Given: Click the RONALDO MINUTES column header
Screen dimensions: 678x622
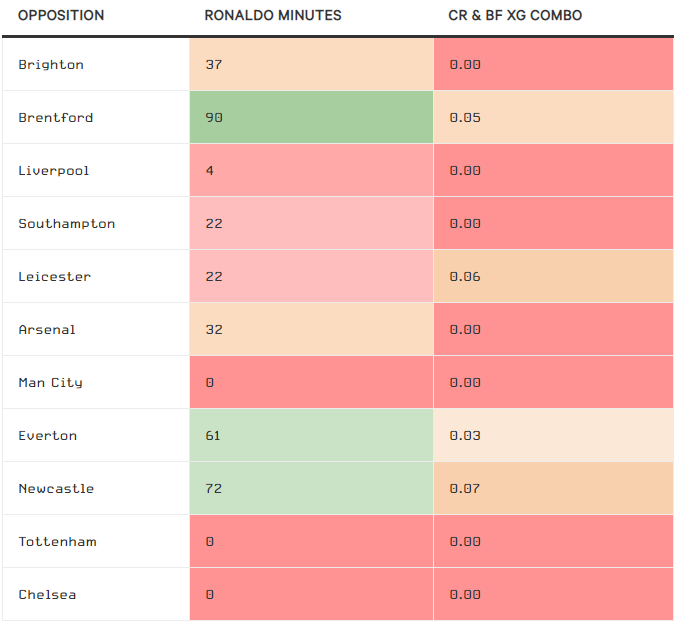Looking at the screenshot, I should click(x=272, y=16).
